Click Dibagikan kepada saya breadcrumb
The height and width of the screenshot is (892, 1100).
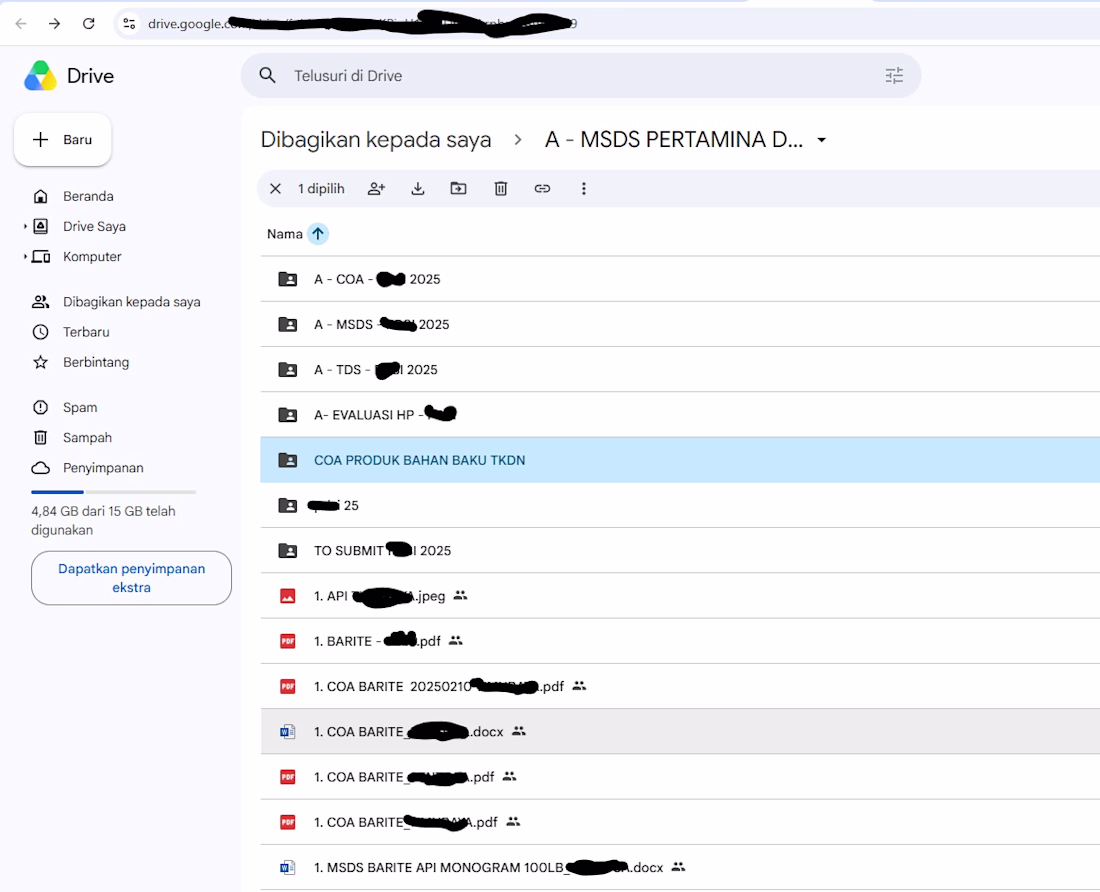(375, 140)
